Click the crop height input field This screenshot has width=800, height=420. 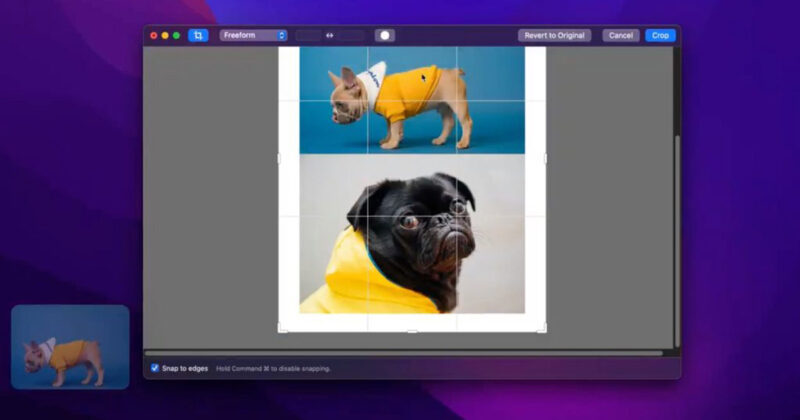351,35
